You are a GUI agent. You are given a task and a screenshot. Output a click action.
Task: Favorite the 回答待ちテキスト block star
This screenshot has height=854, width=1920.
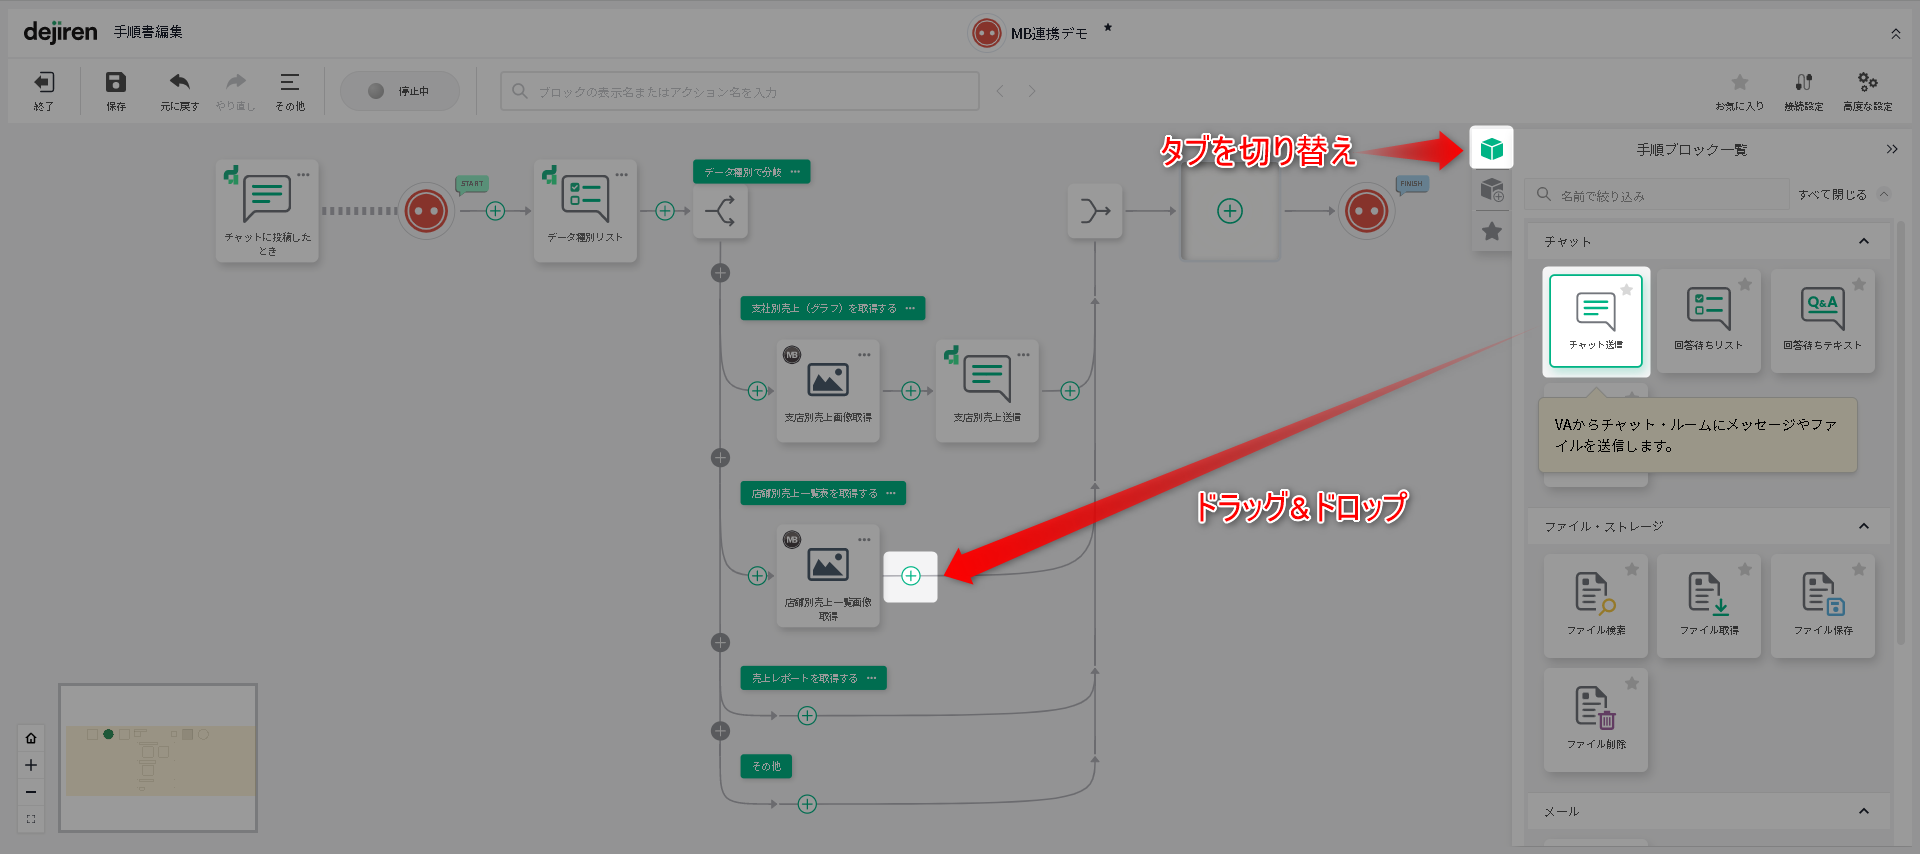pyautogui.click(x=1859, y=284)
